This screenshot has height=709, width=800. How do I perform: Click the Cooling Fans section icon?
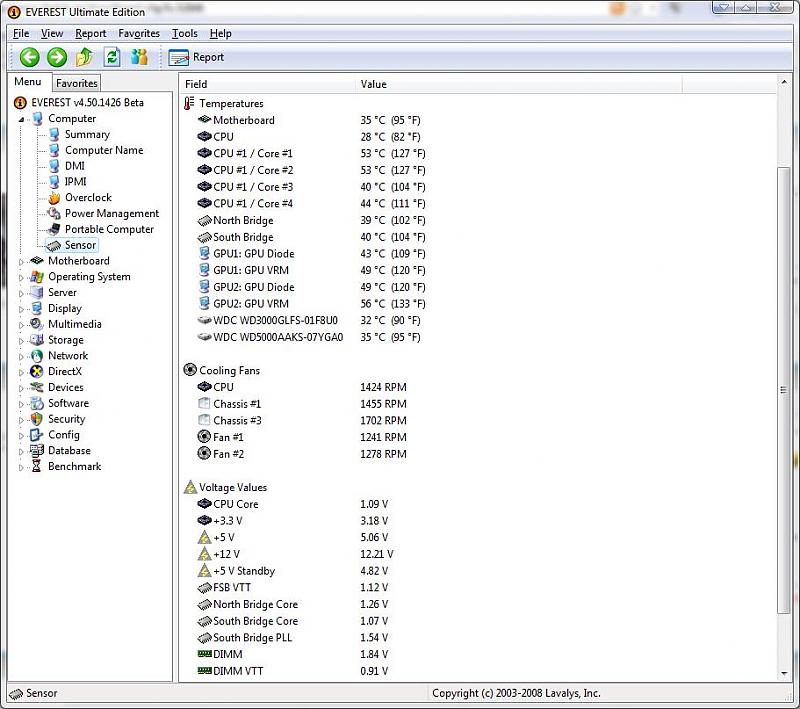coord(190,370)
